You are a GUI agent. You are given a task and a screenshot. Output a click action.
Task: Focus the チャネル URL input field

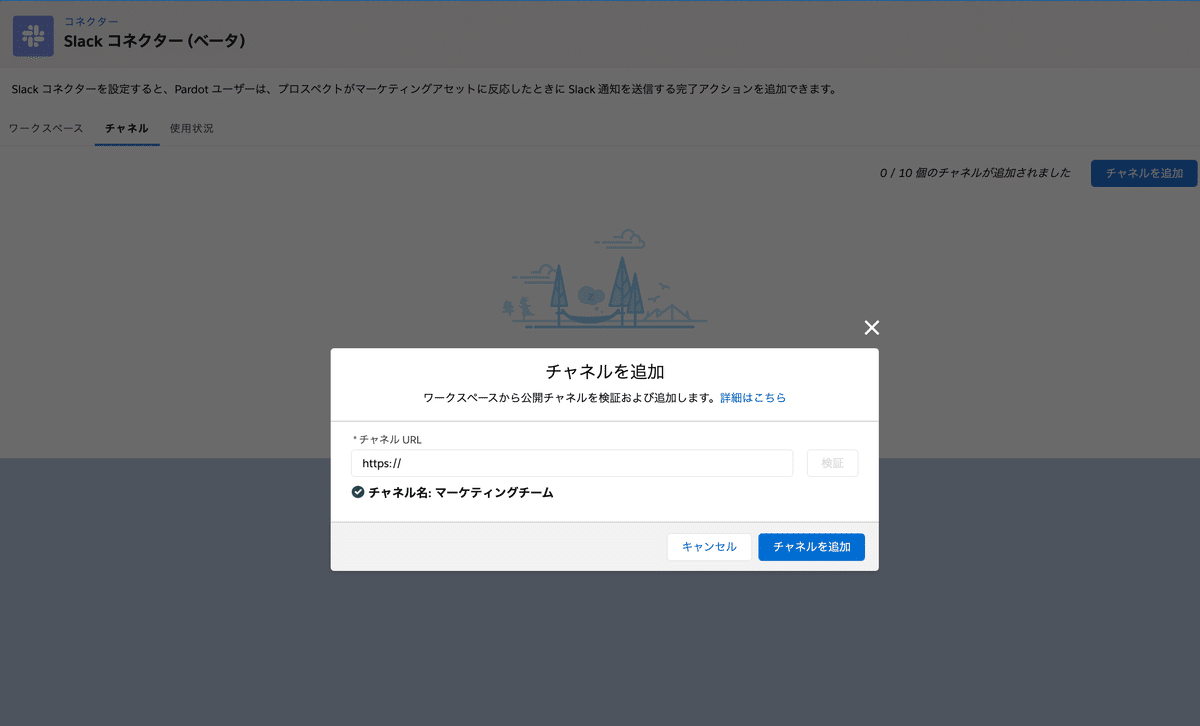click(x=572, y=463)
